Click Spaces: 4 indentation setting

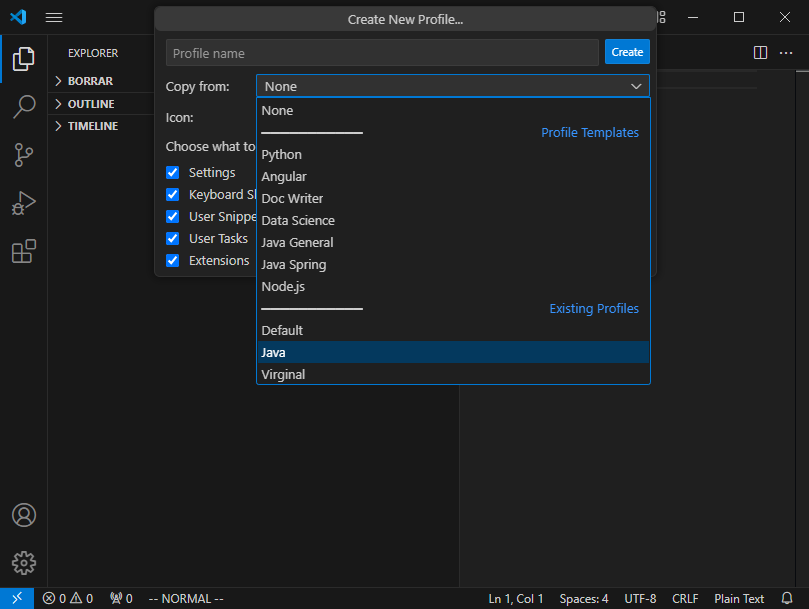(x=584, y=599)
